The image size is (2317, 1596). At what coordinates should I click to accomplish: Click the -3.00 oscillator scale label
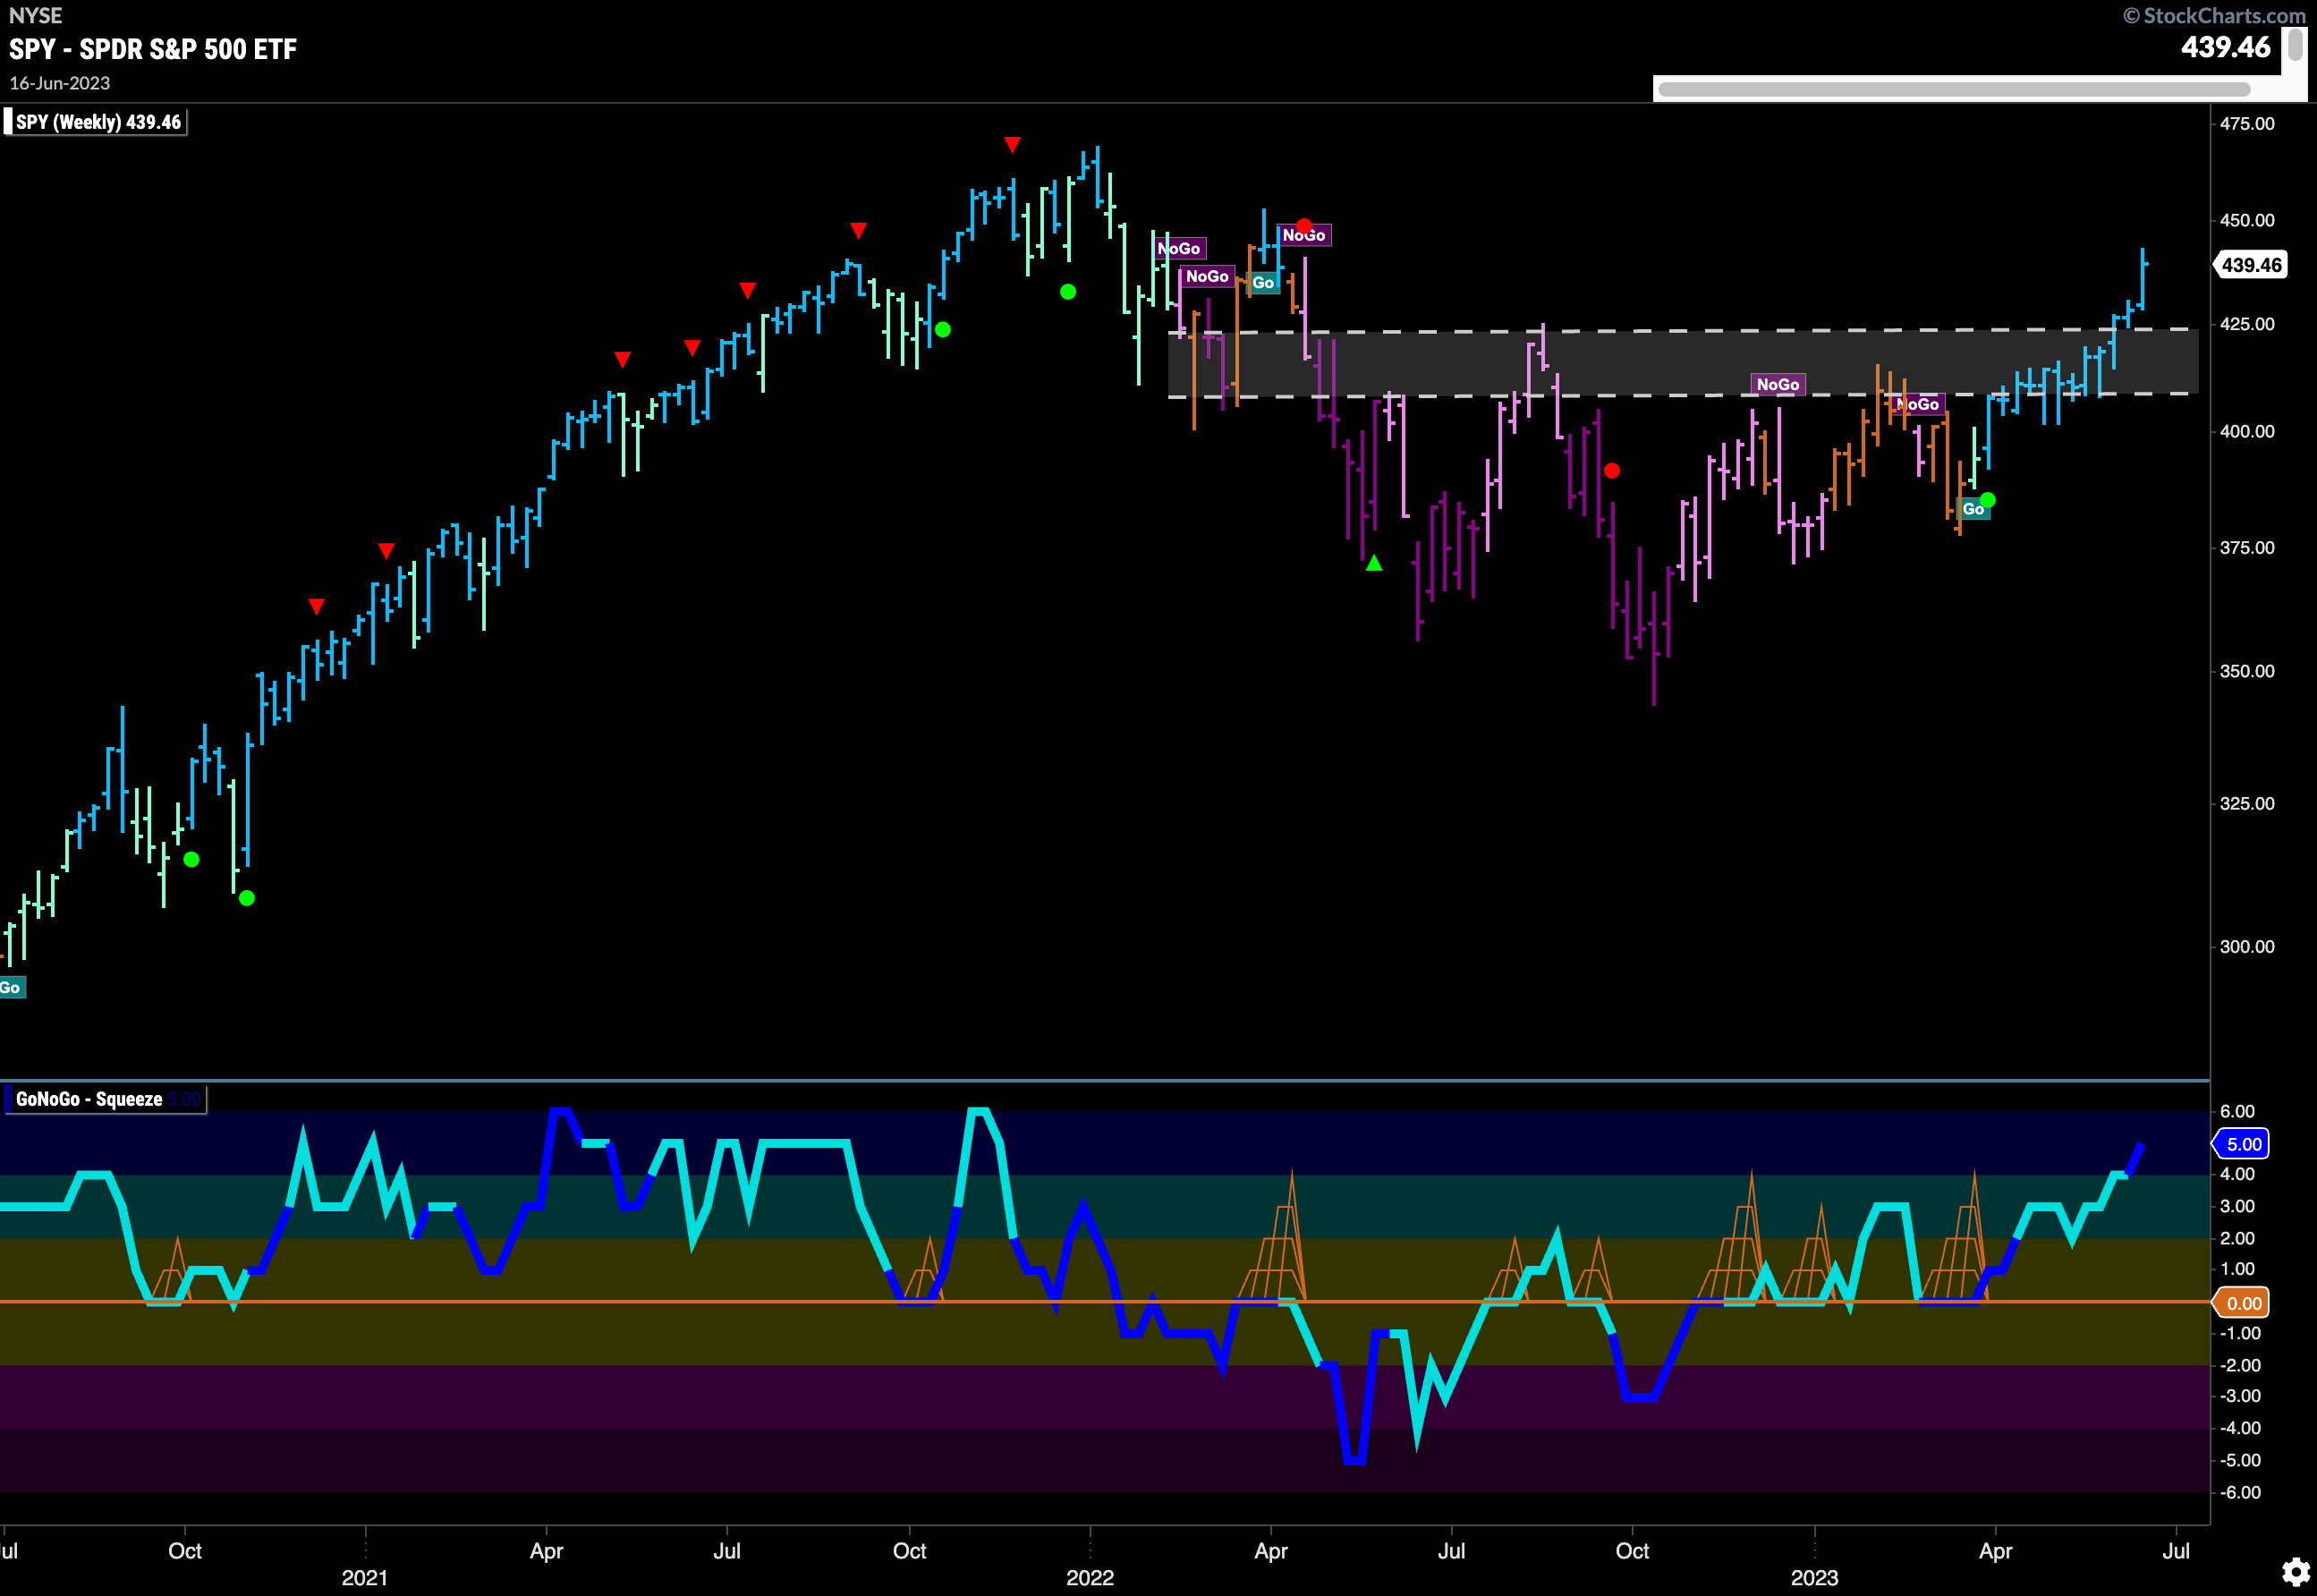(x=2240, y=1396)
